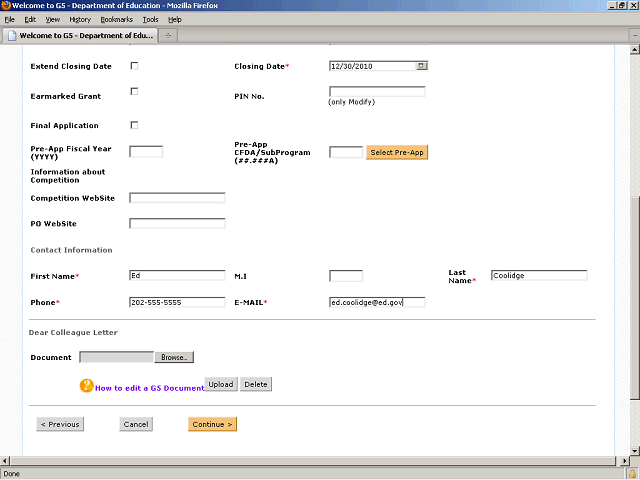
Task: Select the Welcome to G5 browser tab
Action: pos(80,36)
